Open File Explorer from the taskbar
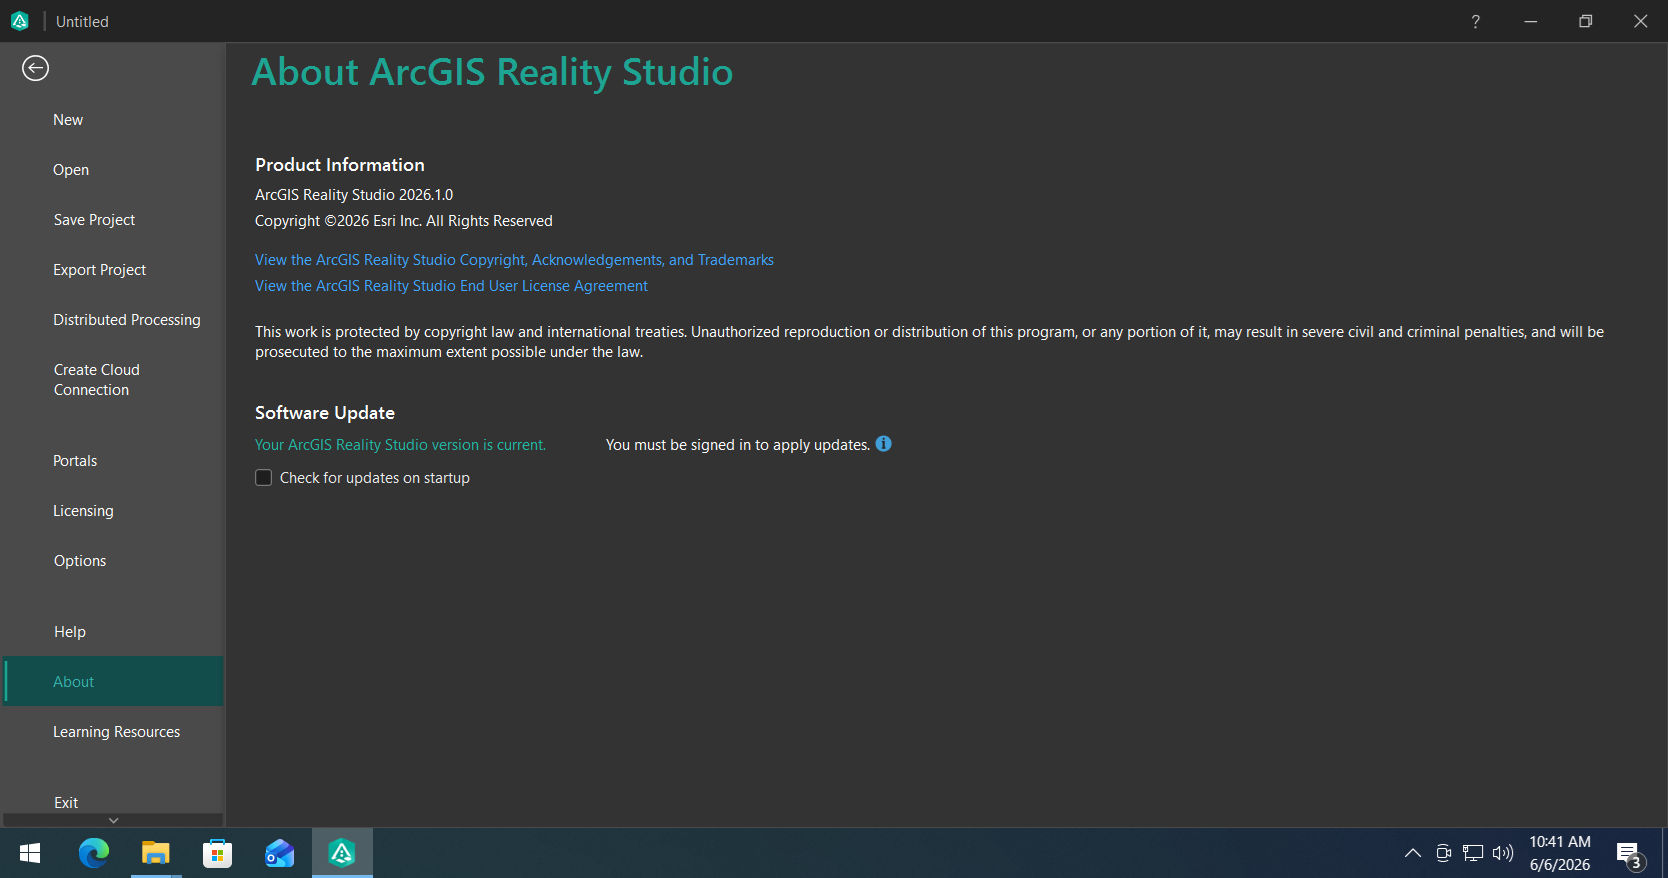This screenshot has width=1668, height=878. click(156, 853)
